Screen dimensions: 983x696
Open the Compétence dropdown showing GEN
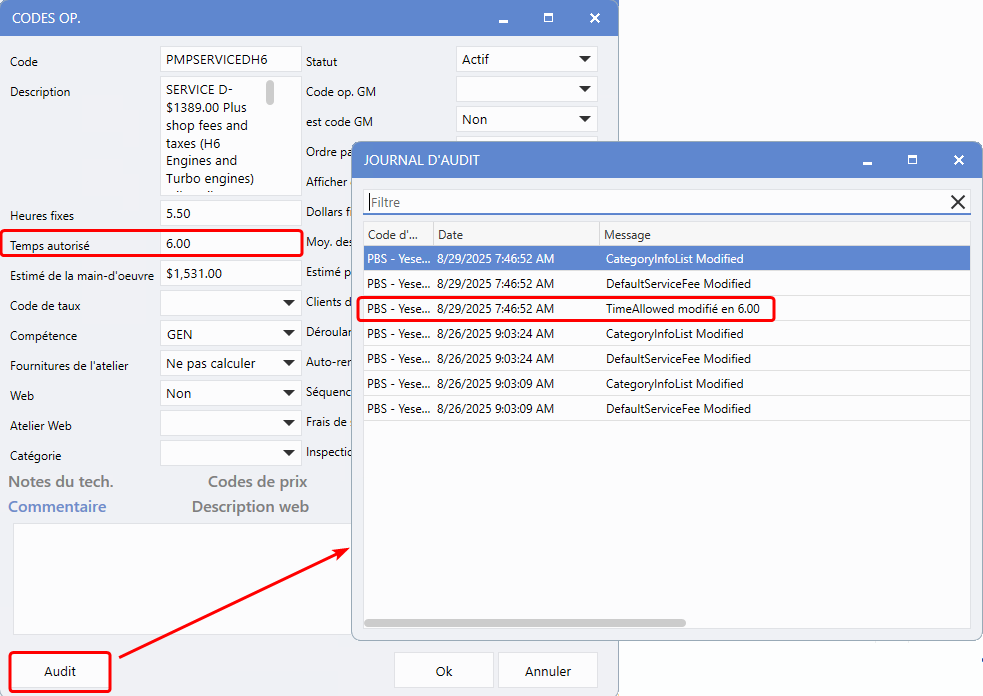289,333
